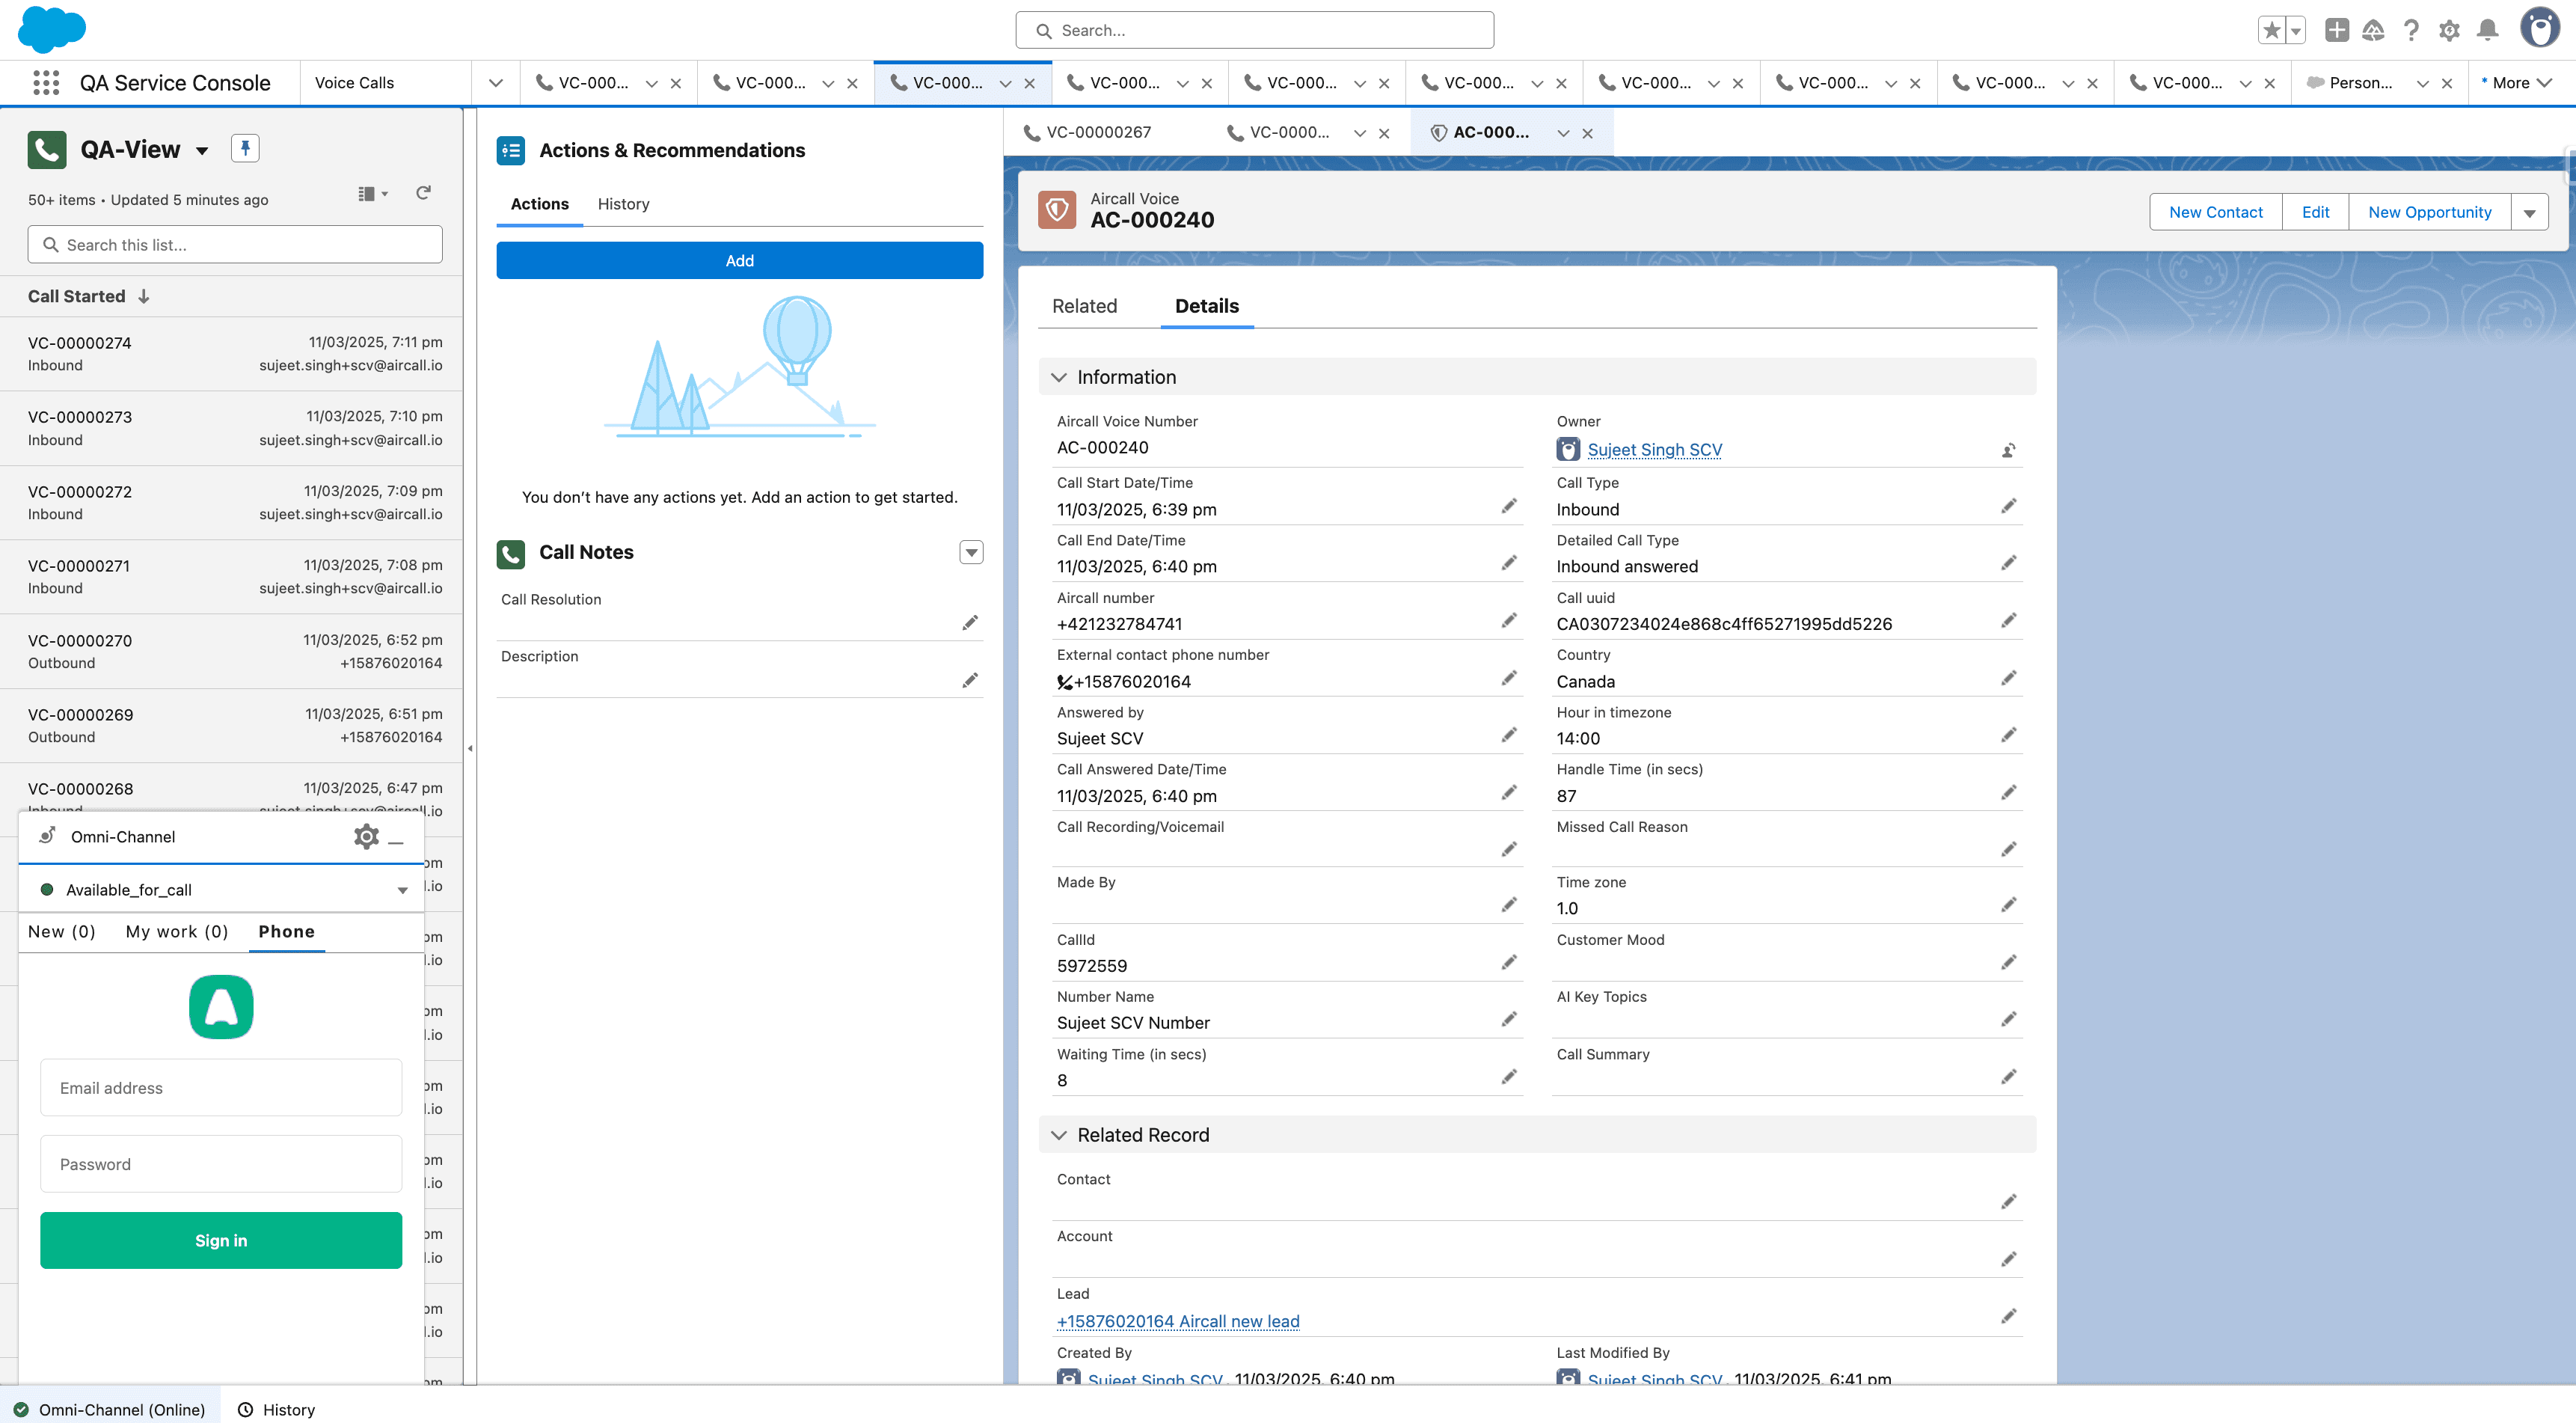
Task: Switch to Related tab
Action: 1084,306
